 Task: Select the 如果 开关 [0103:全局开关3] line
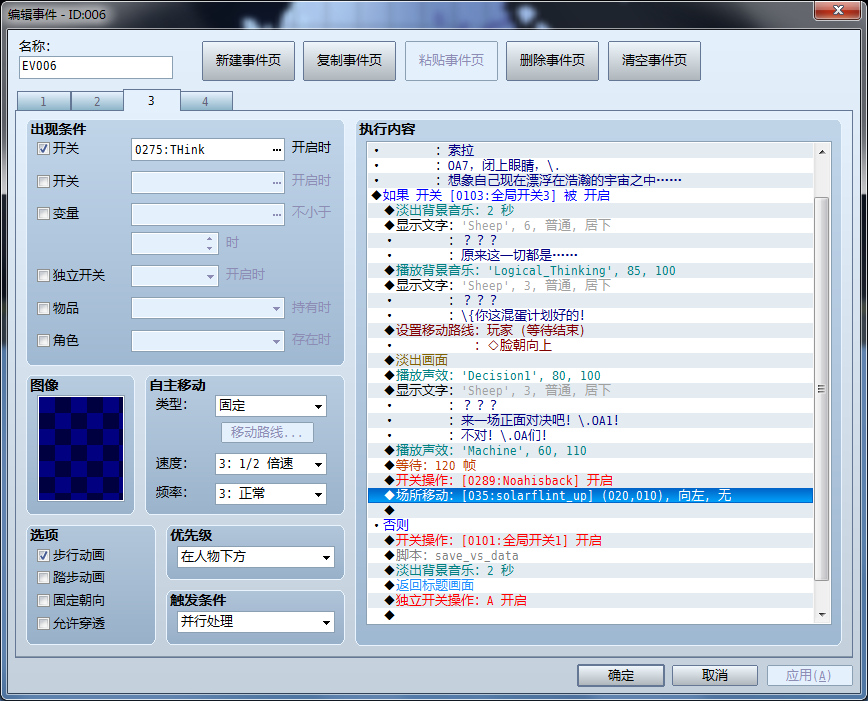pyautogui.click(x=590, y=195)
